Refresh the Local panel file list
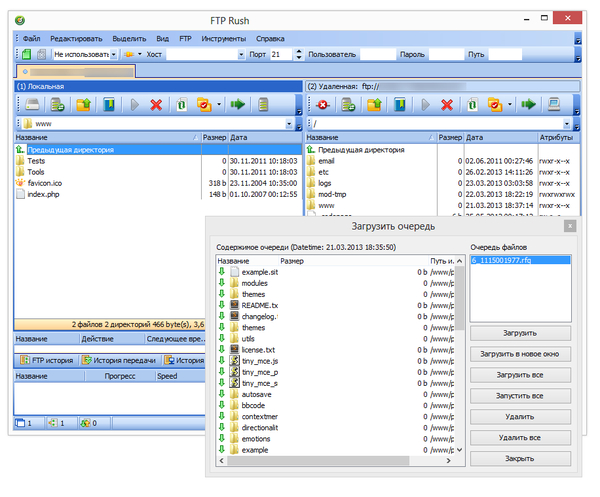The width and height of the screenshot is (600, 497). click(x=182, y=104)
